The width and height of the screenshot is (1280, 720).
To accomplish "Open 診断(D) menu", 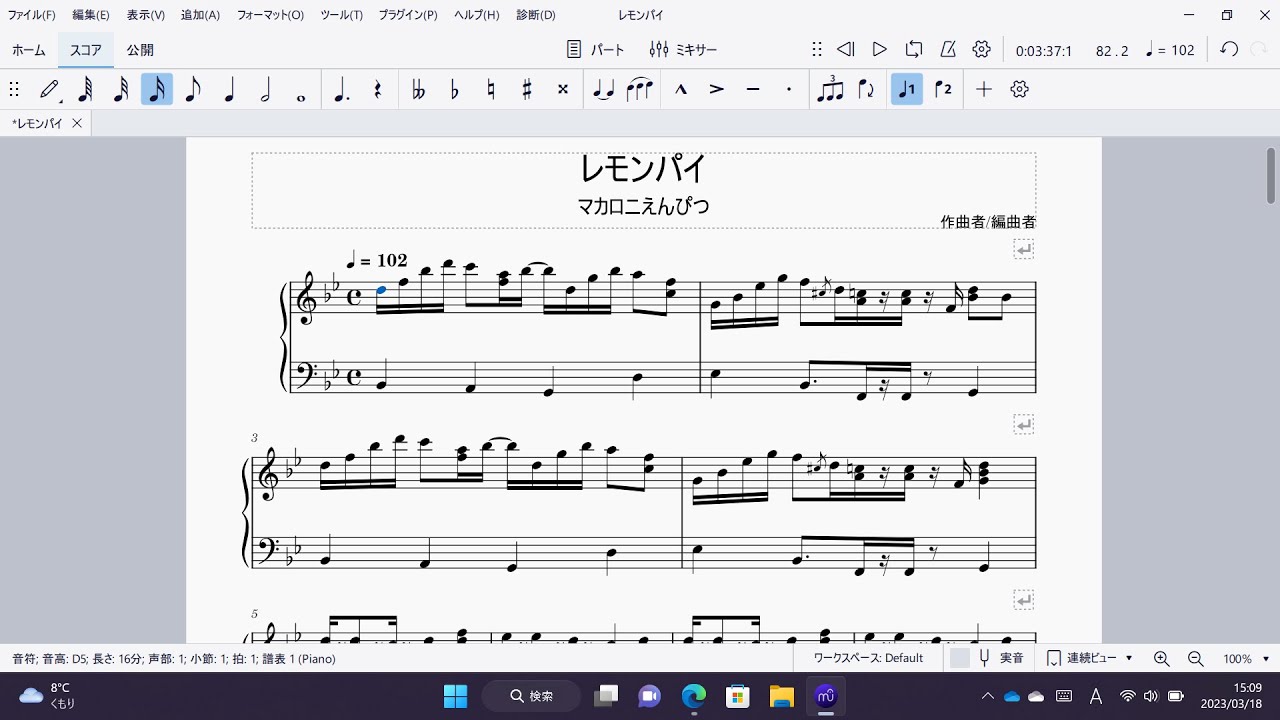I will [x=536, y=15].
